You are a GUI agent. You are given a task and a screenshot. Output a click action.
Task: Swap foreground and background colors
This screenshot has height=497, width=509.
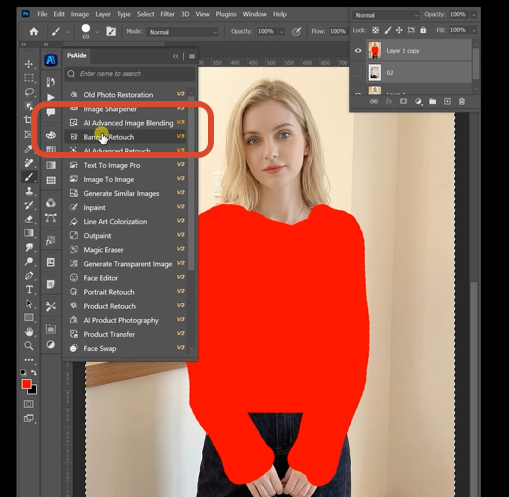click(x=34, y=372)
